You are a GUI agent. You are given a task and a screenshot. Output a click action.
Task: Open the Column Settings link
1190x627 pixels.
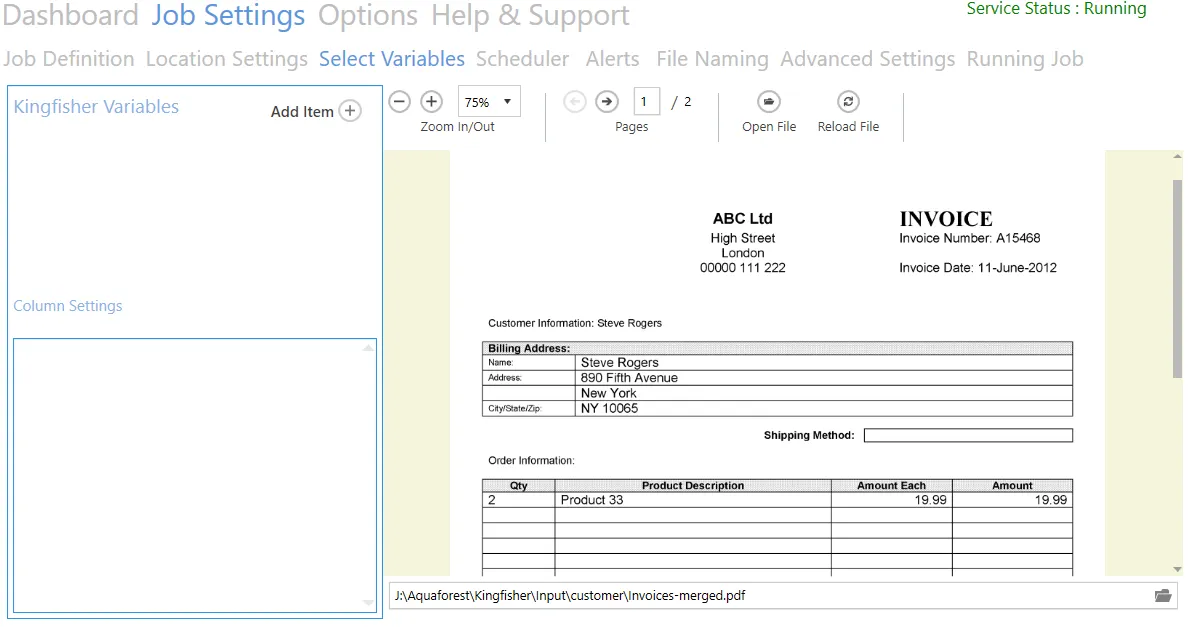pyautogui.click(x=67, y=305)
